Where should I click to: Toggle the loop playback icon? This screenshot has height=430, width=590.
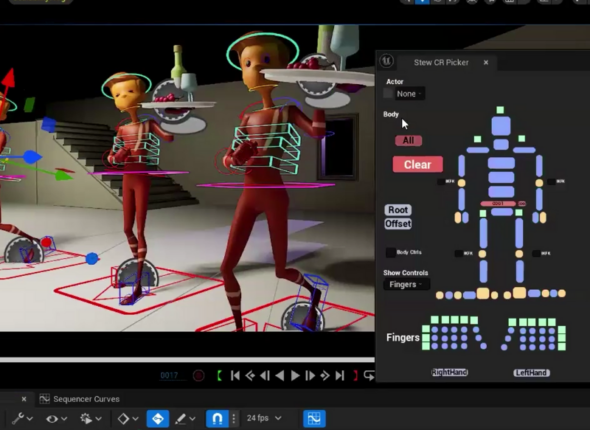click(369, 375)
